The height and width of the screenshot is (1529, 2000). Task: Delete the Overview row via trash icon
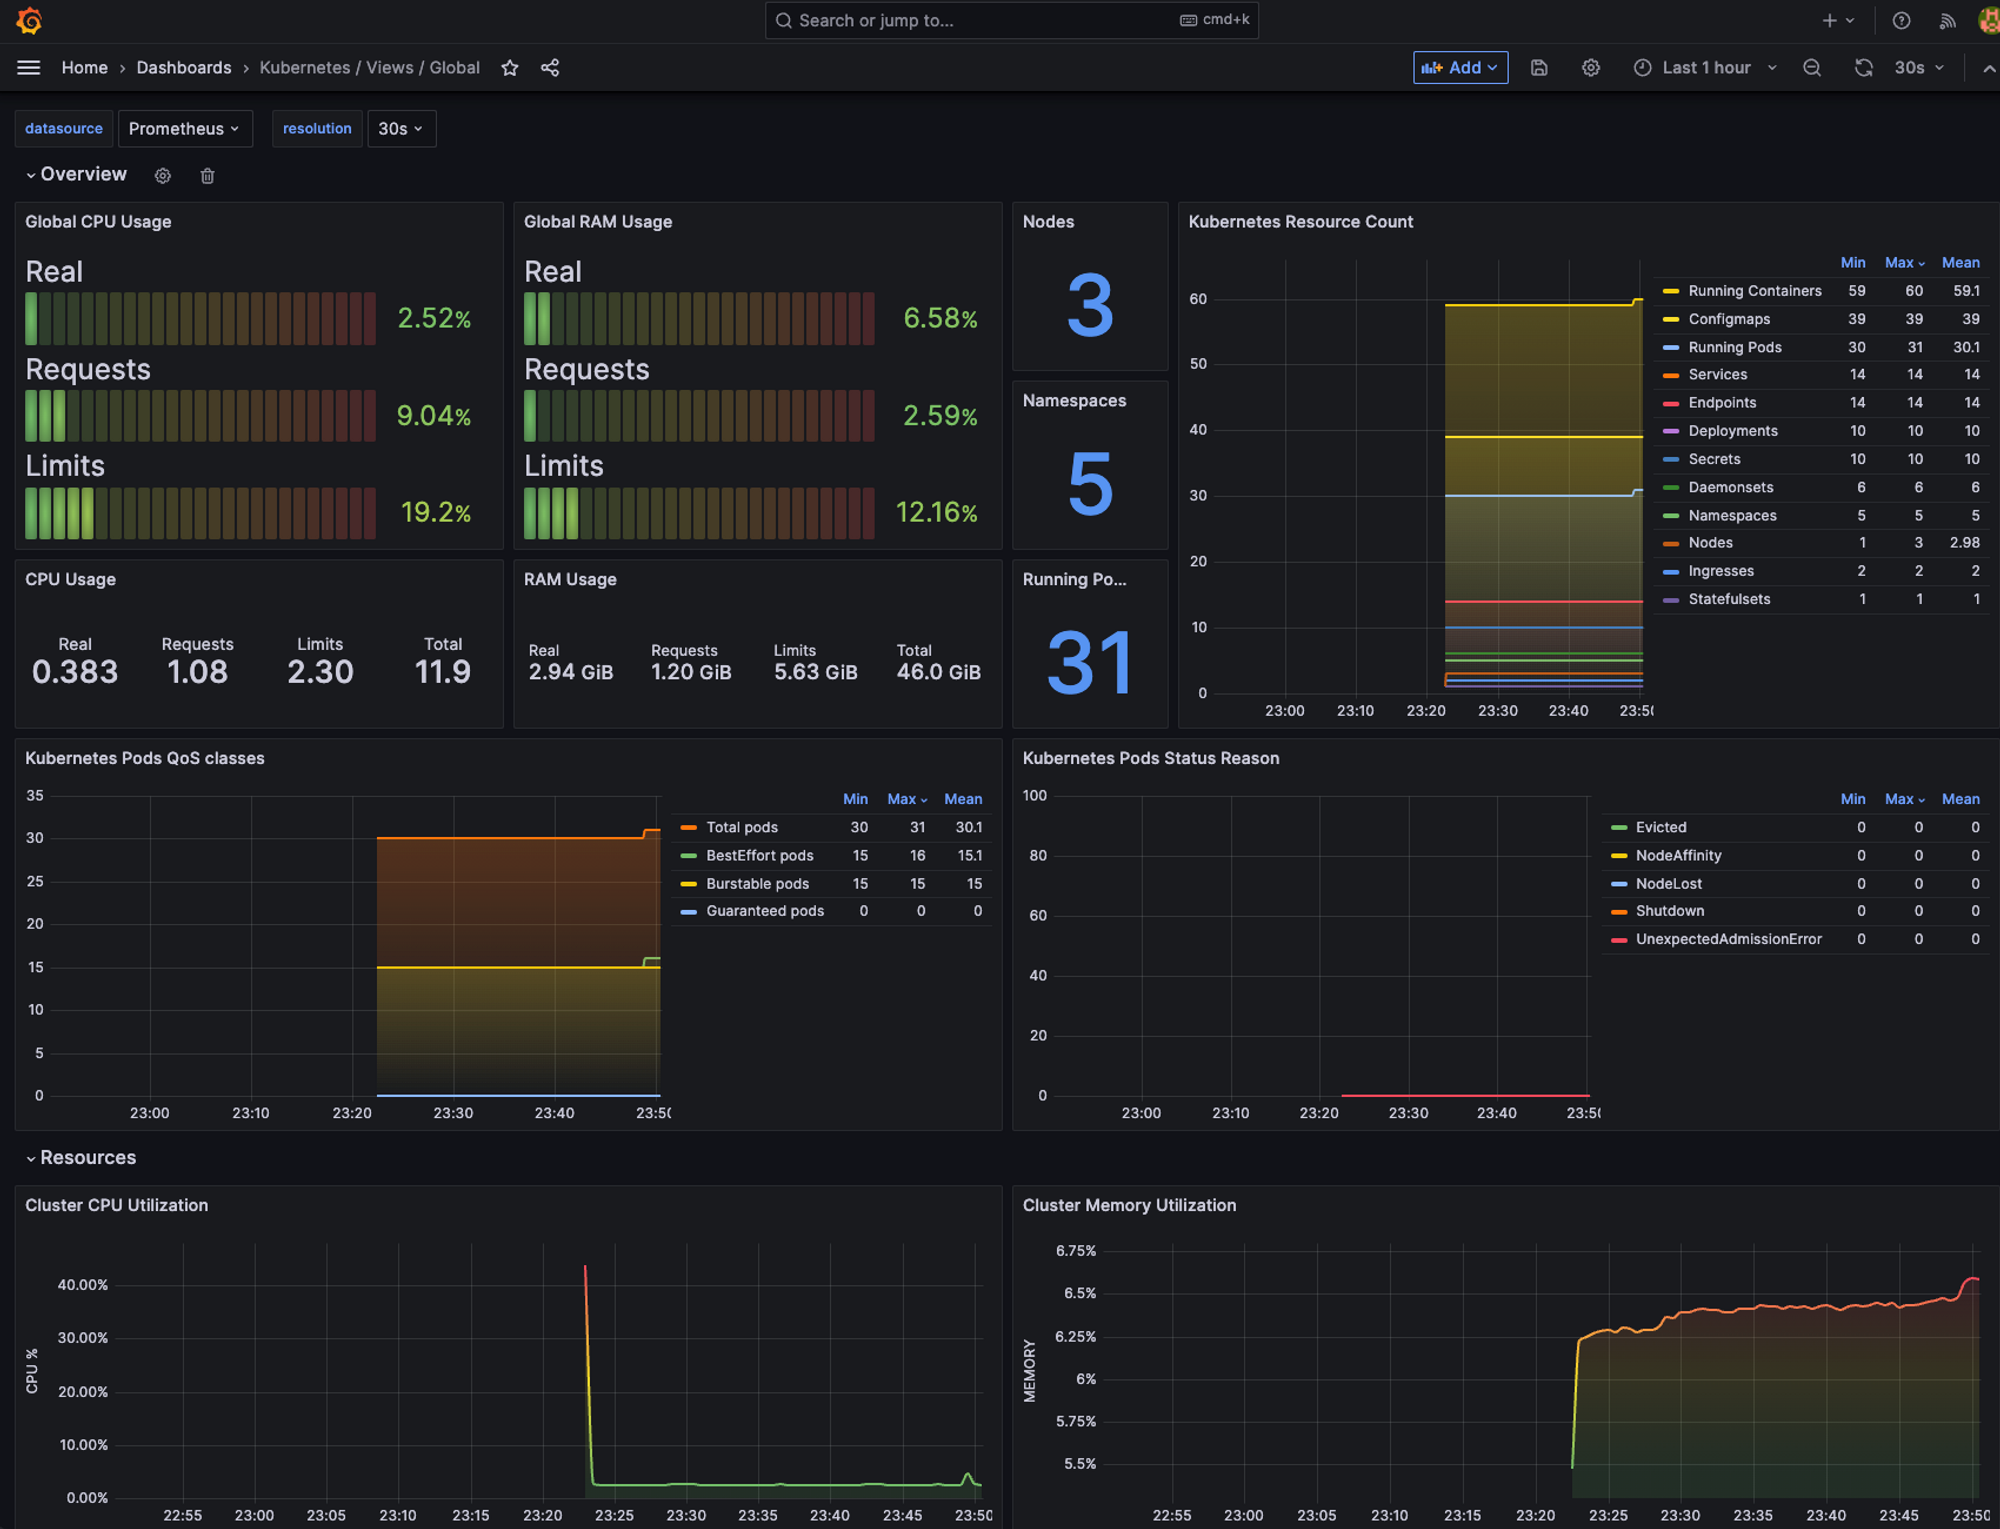tap(207, 176)
